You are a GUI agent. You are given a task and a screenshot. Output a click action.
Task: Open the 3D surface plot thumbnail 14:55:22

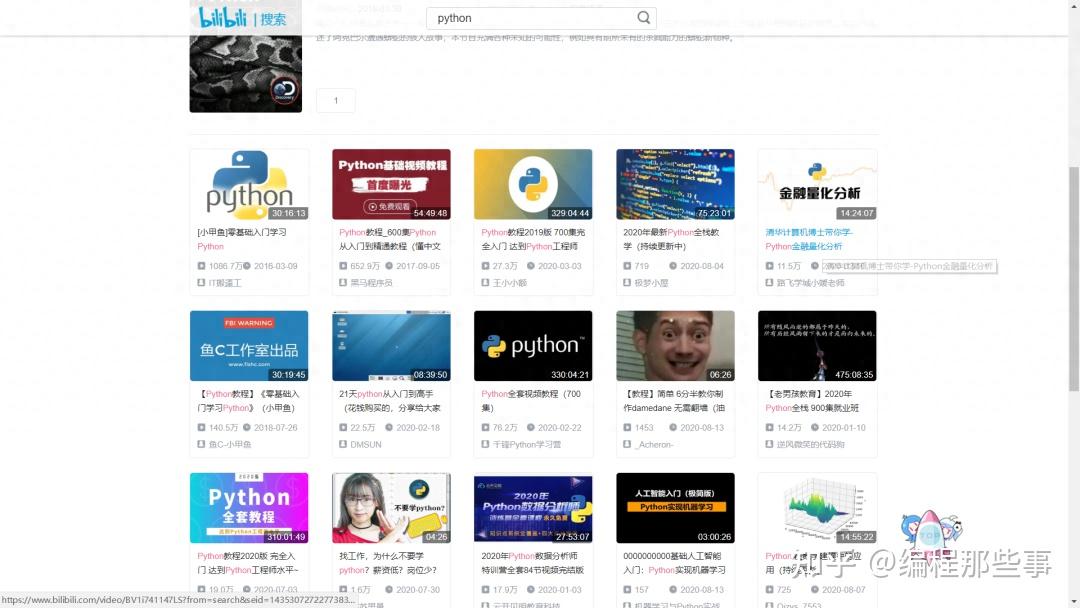817,507
